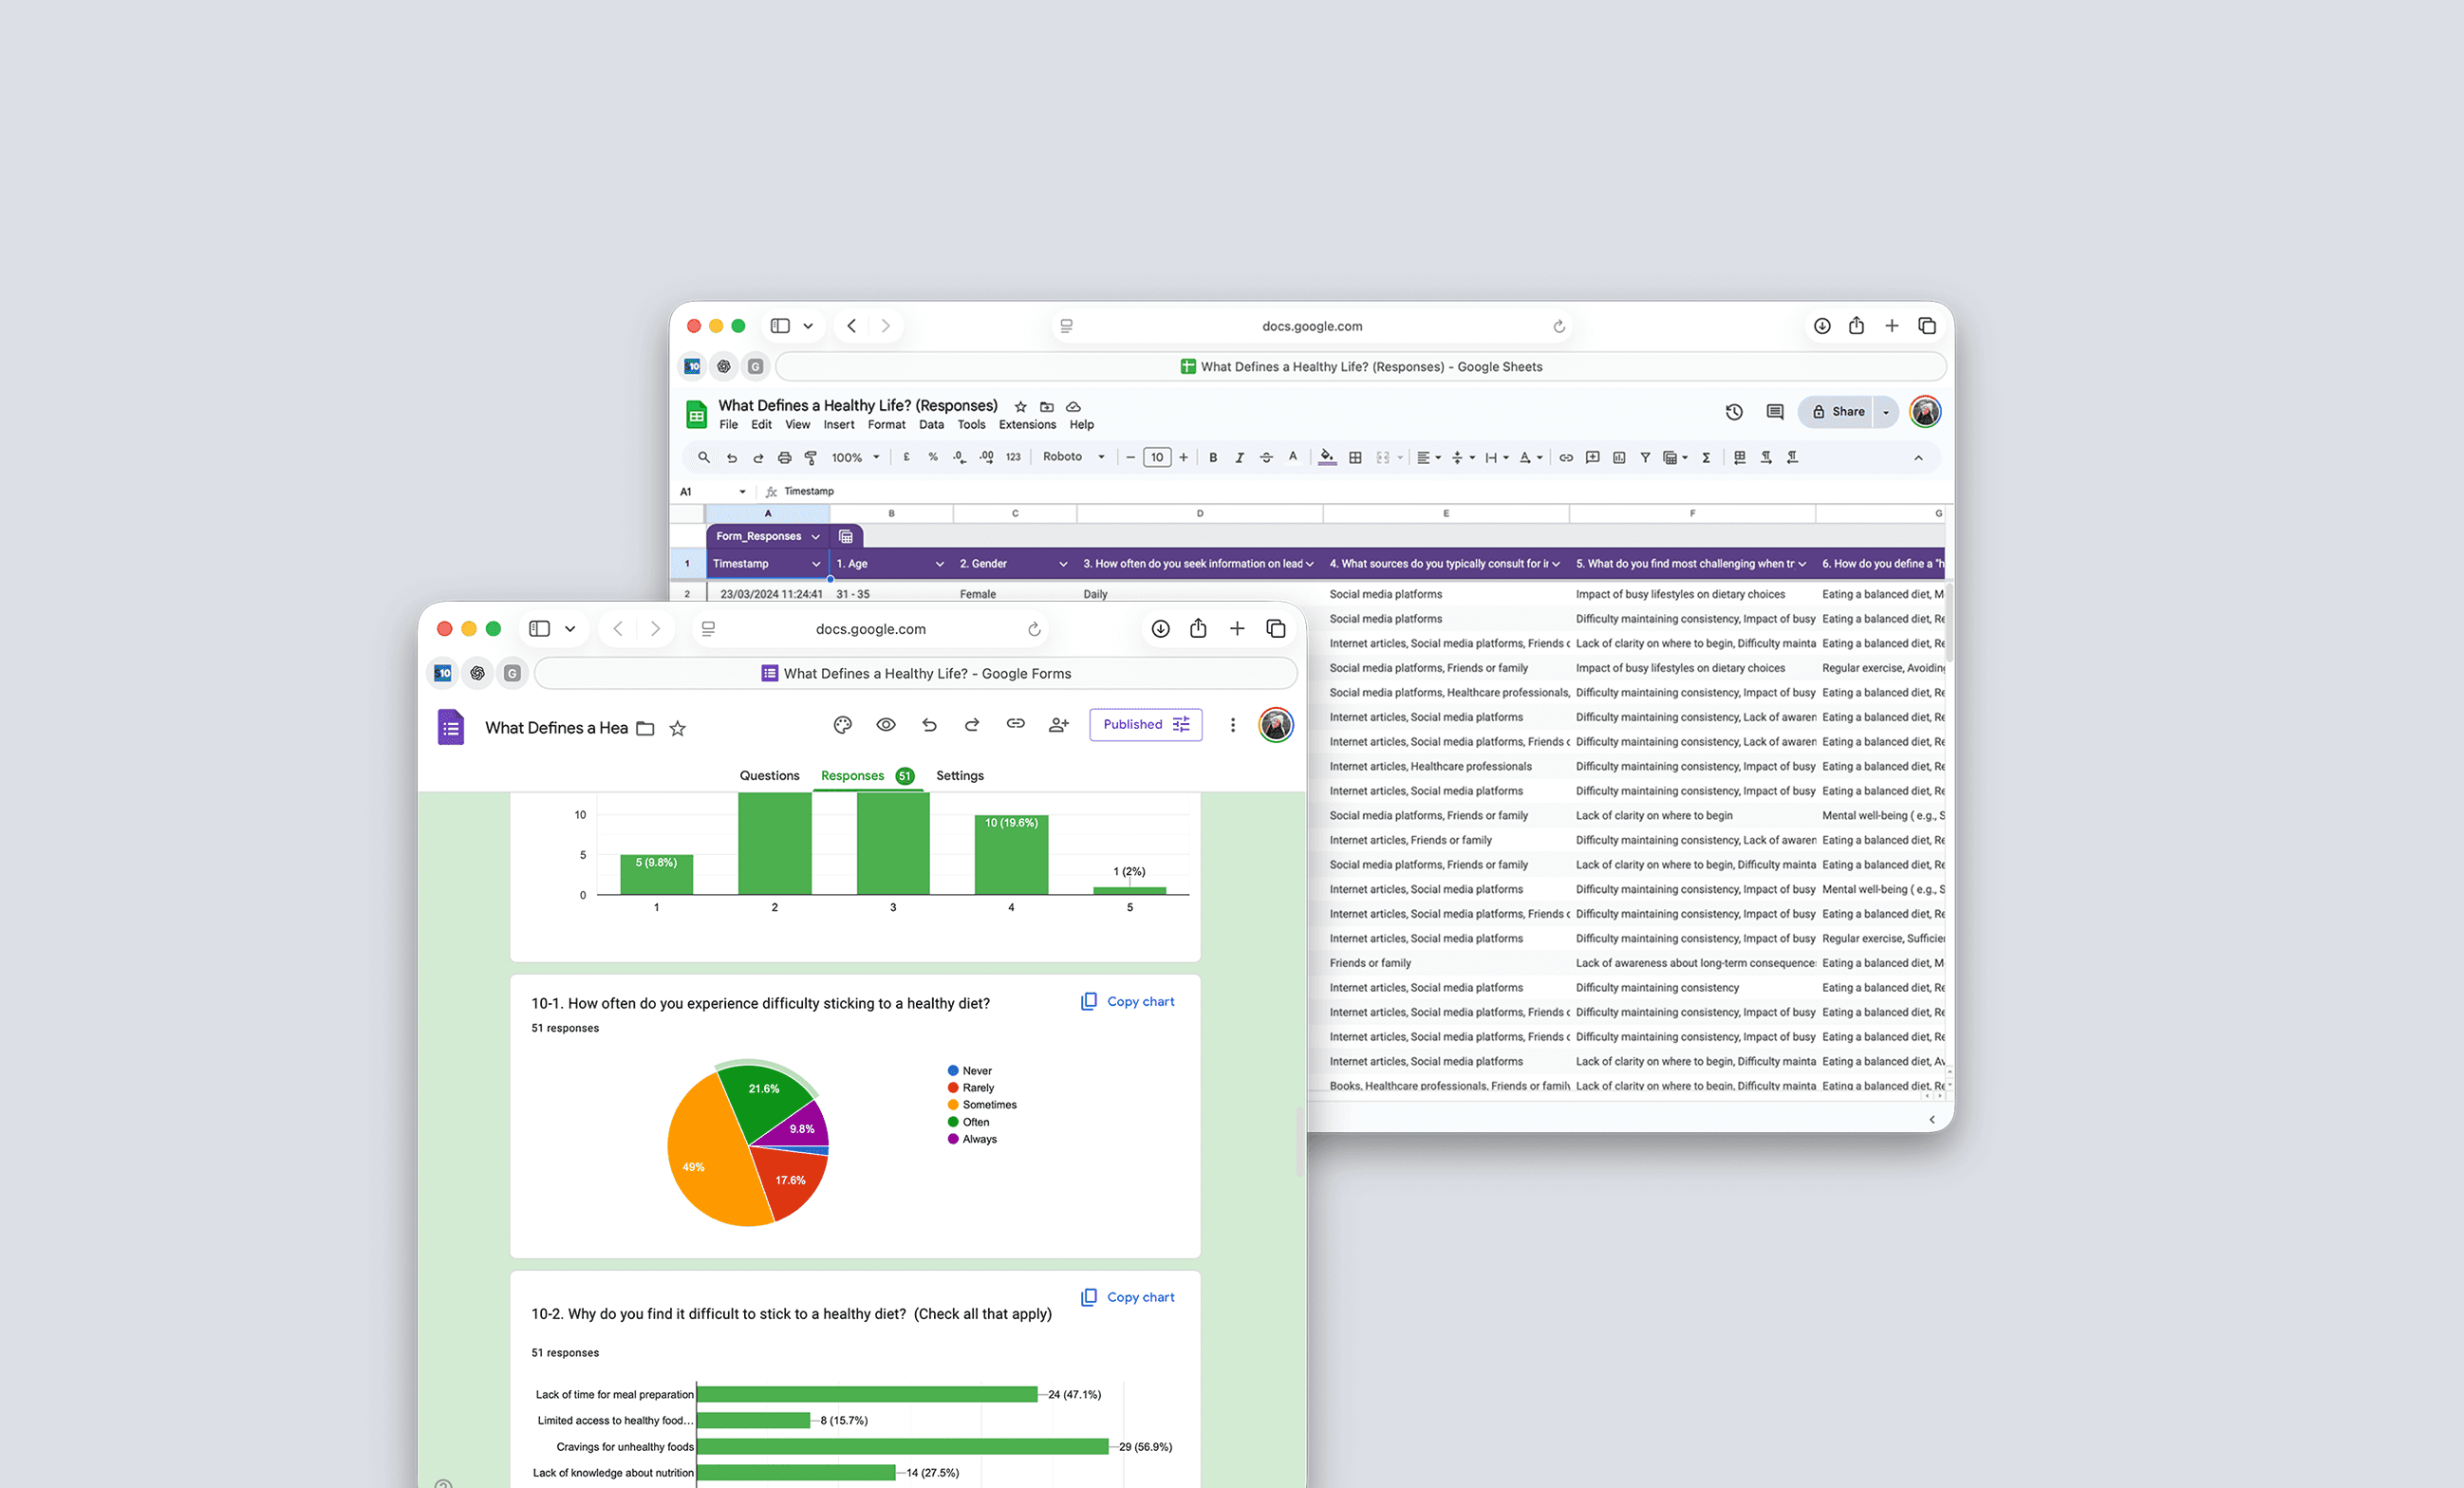
Task: Toggle the Forms preview eye icon
Action: [x=886, y=725]
